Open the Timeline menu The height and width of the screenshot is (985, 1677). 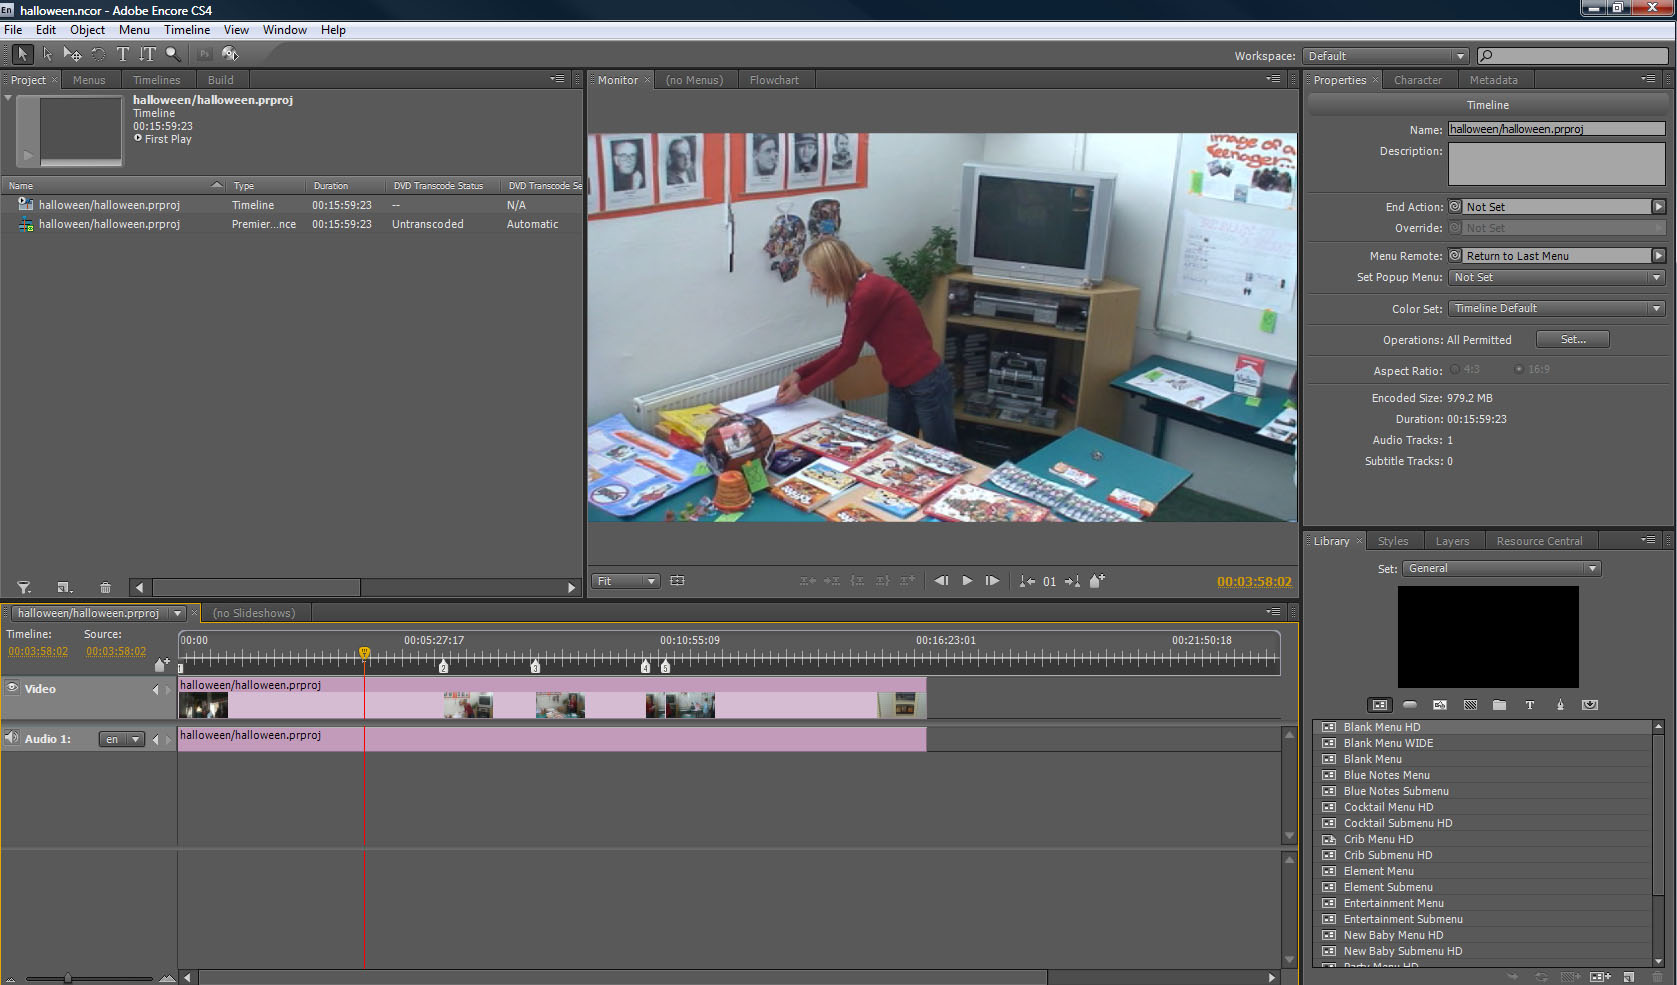tap(187, 30)
